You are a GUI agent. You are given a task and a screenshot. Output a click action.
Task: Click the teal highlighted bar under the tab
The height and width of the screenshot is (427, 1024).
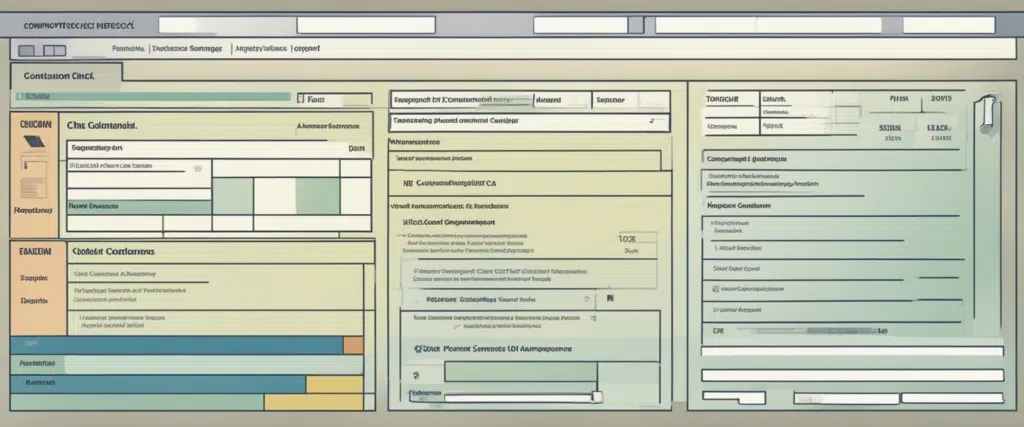coord(151,97)
